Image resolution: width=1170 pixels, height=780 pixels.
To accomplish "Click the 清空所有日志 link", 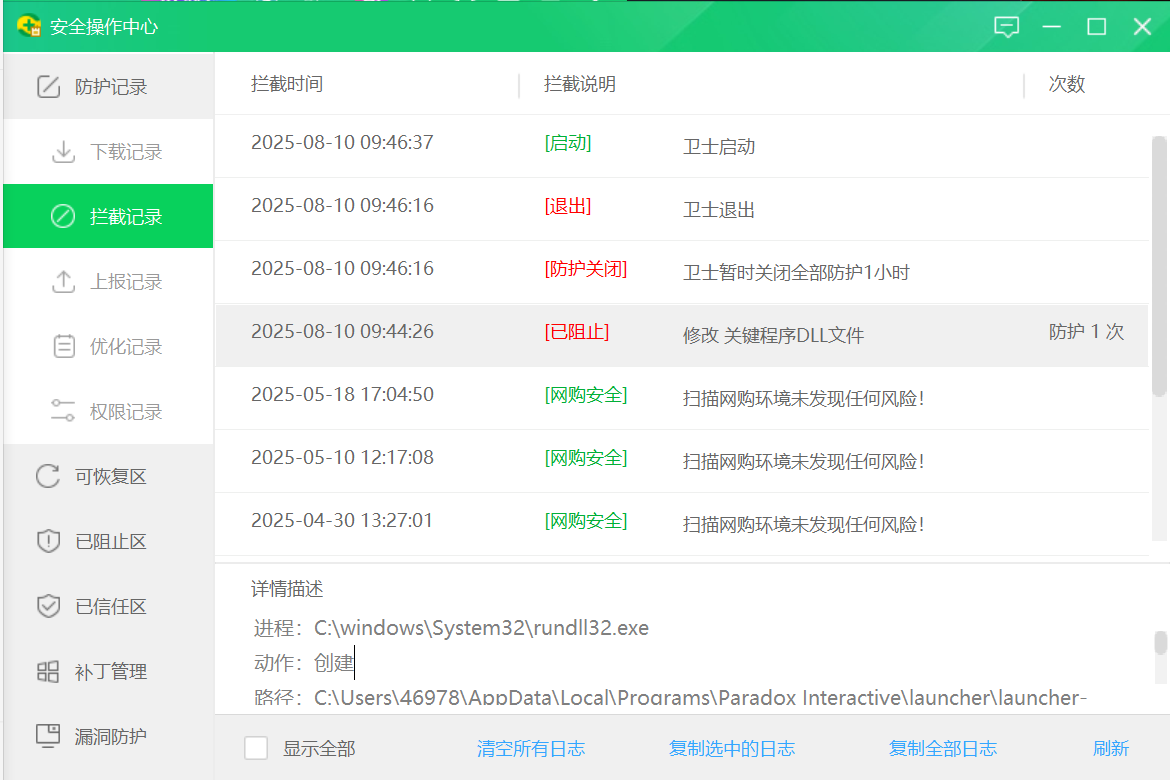I will (531, 748).
